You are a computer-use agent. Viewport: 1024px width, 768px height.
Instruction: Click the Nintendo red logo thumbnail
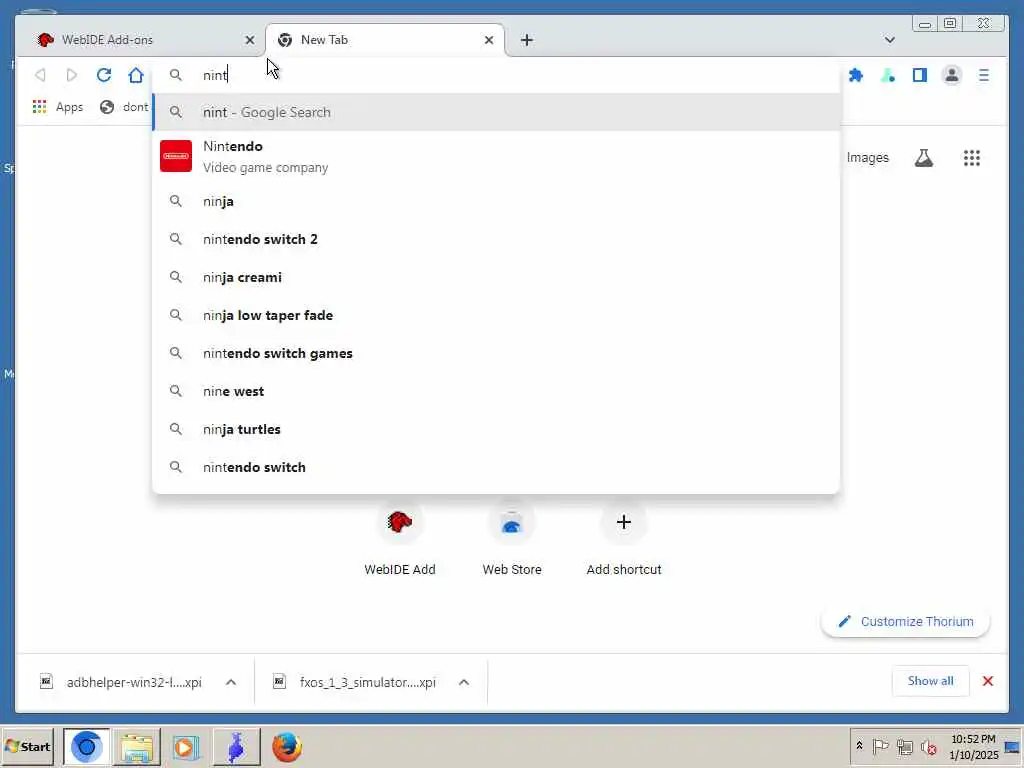point(176,156)
